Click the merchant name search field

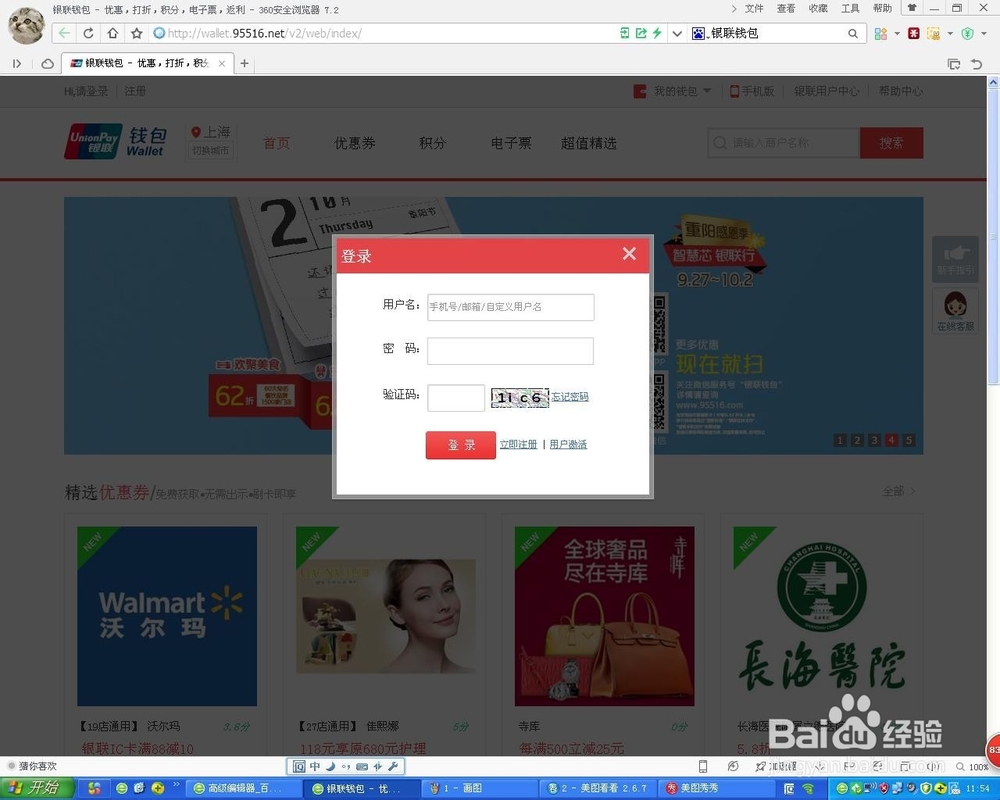pyautogui.click(x=784, y=143)
